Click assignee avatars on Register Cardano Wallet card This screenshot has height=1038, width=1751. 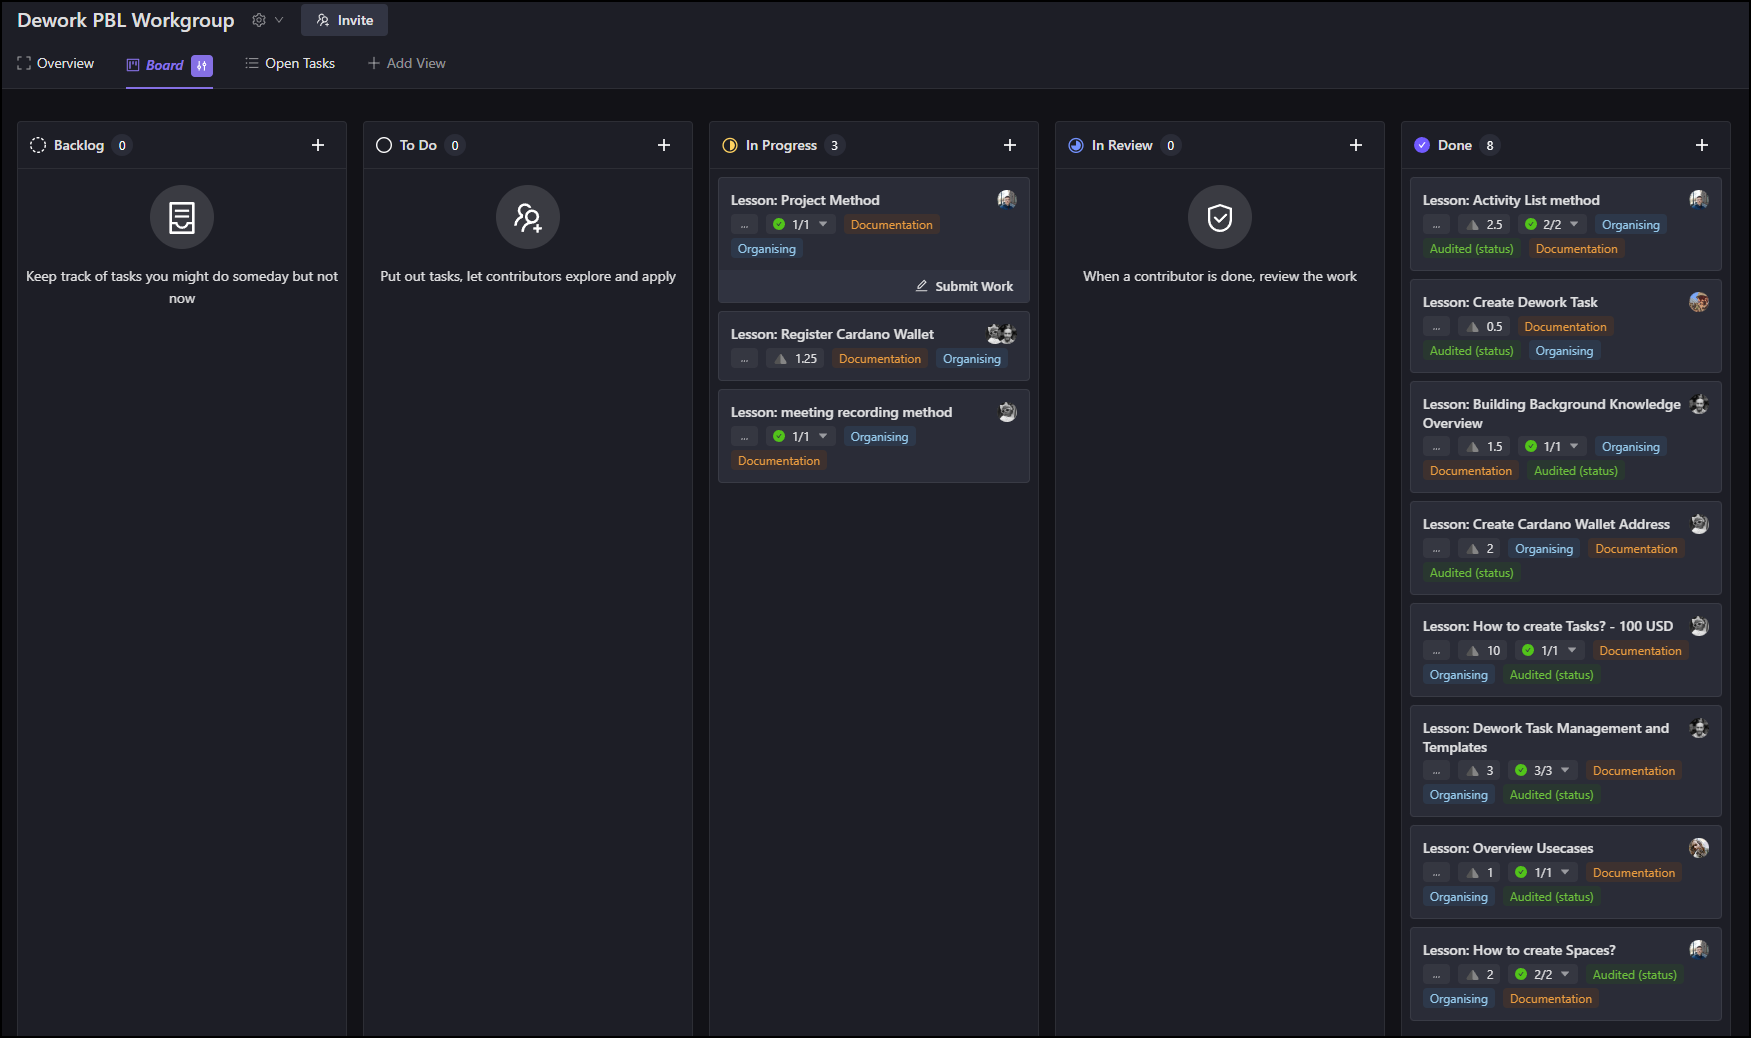point(1001,333)
